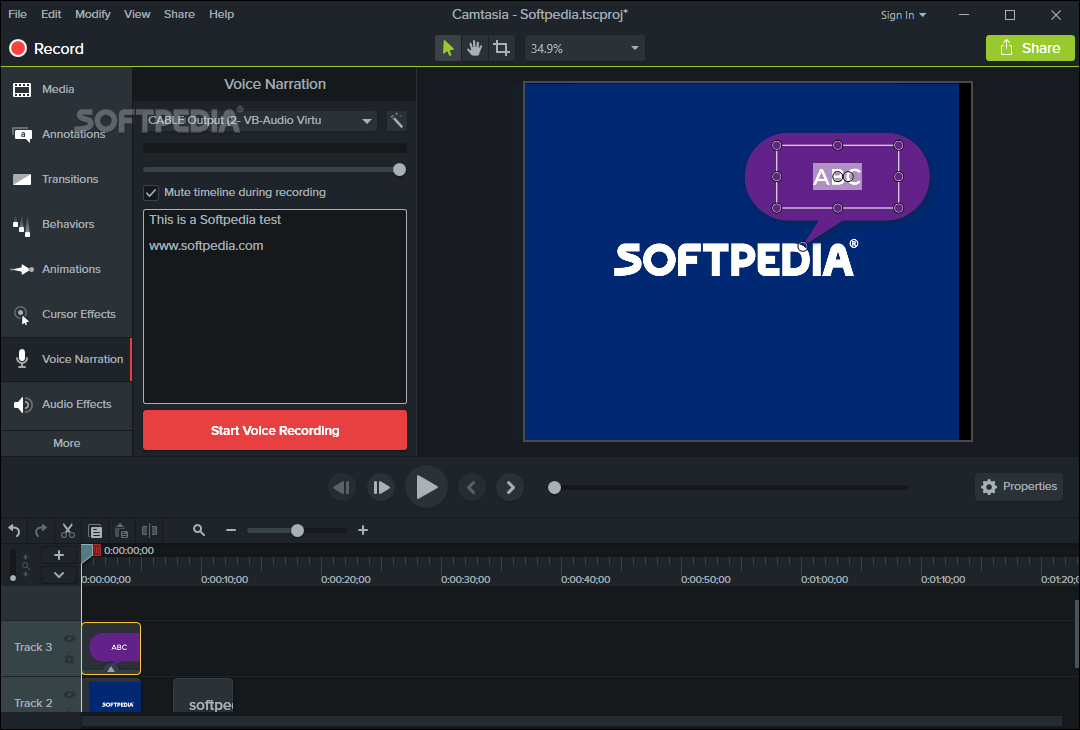Copy the selected timeline clip
Viewport: 1080px width, 730px height.
[x=95, y=531]
